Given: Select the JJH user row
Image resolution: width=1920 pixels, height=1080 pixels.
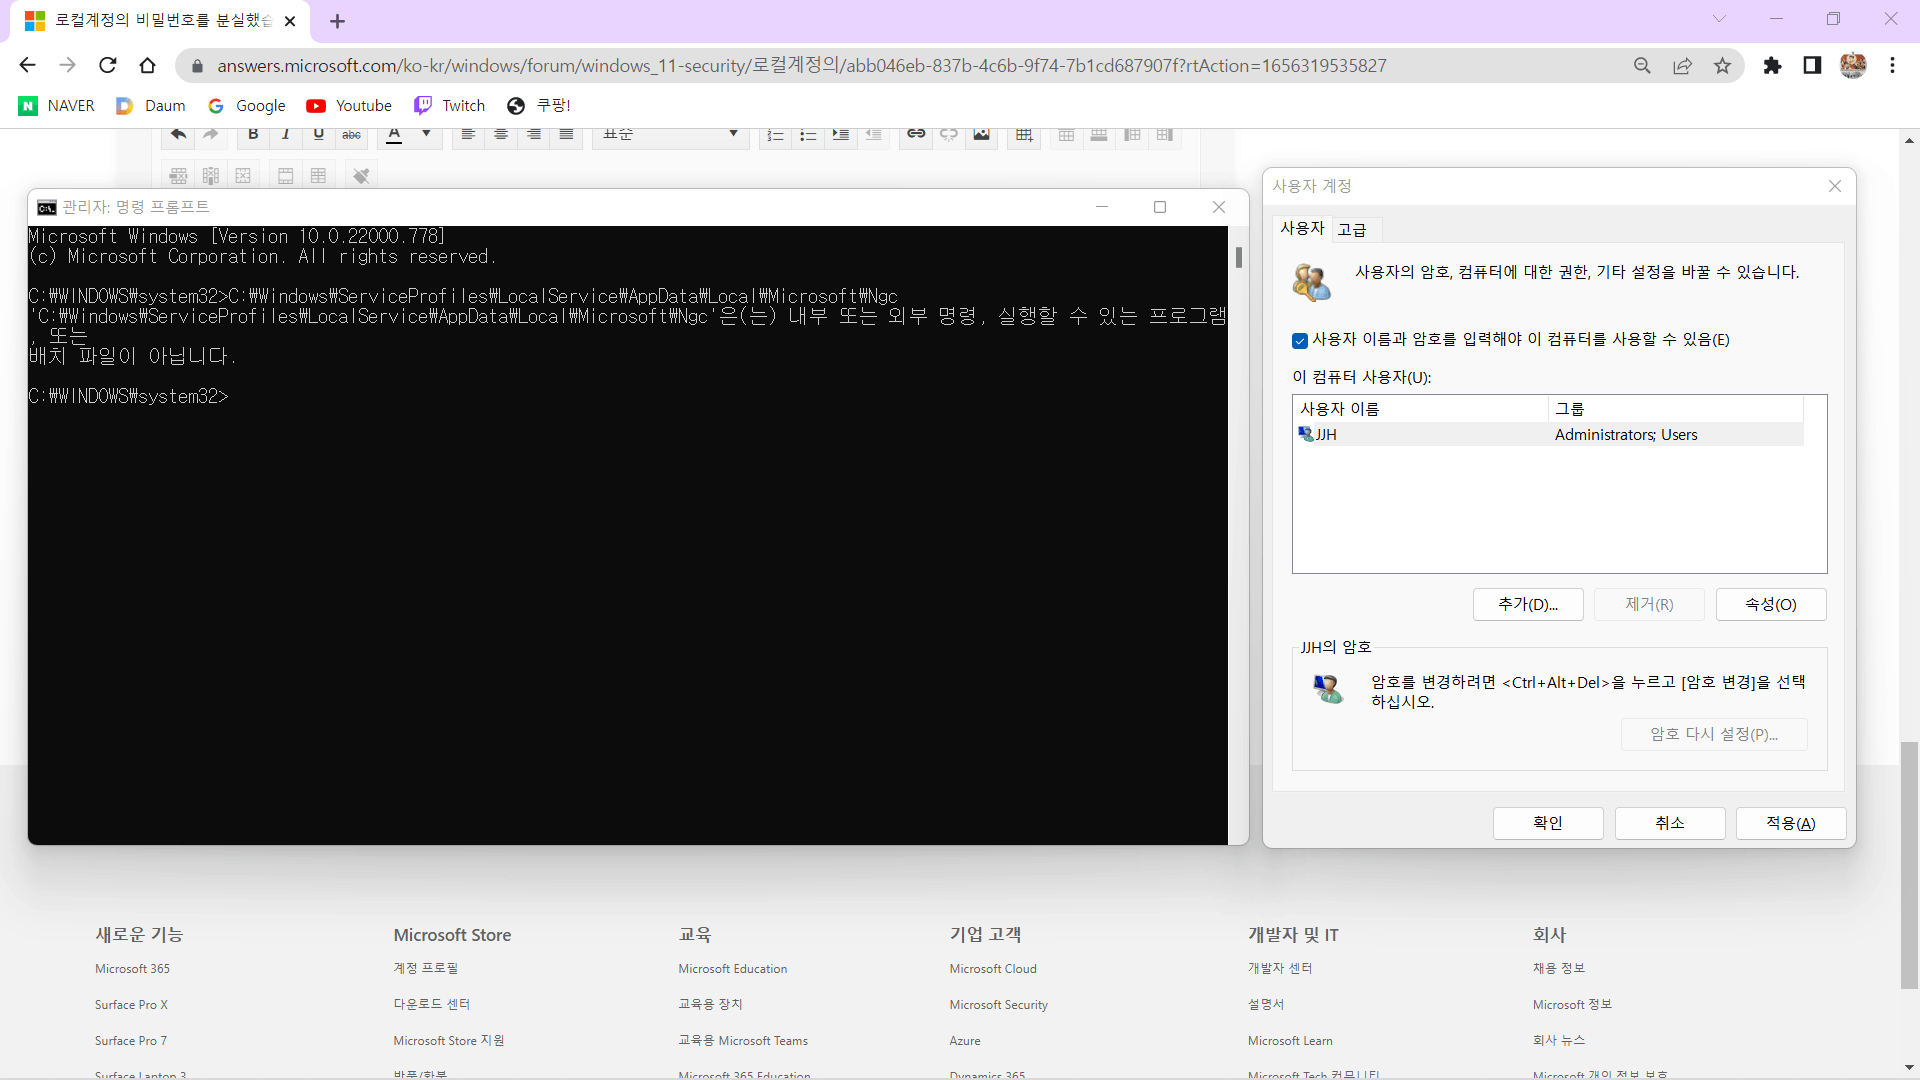Looking at the screenshot, I should pyautogui.click(x=1548, y=435).
